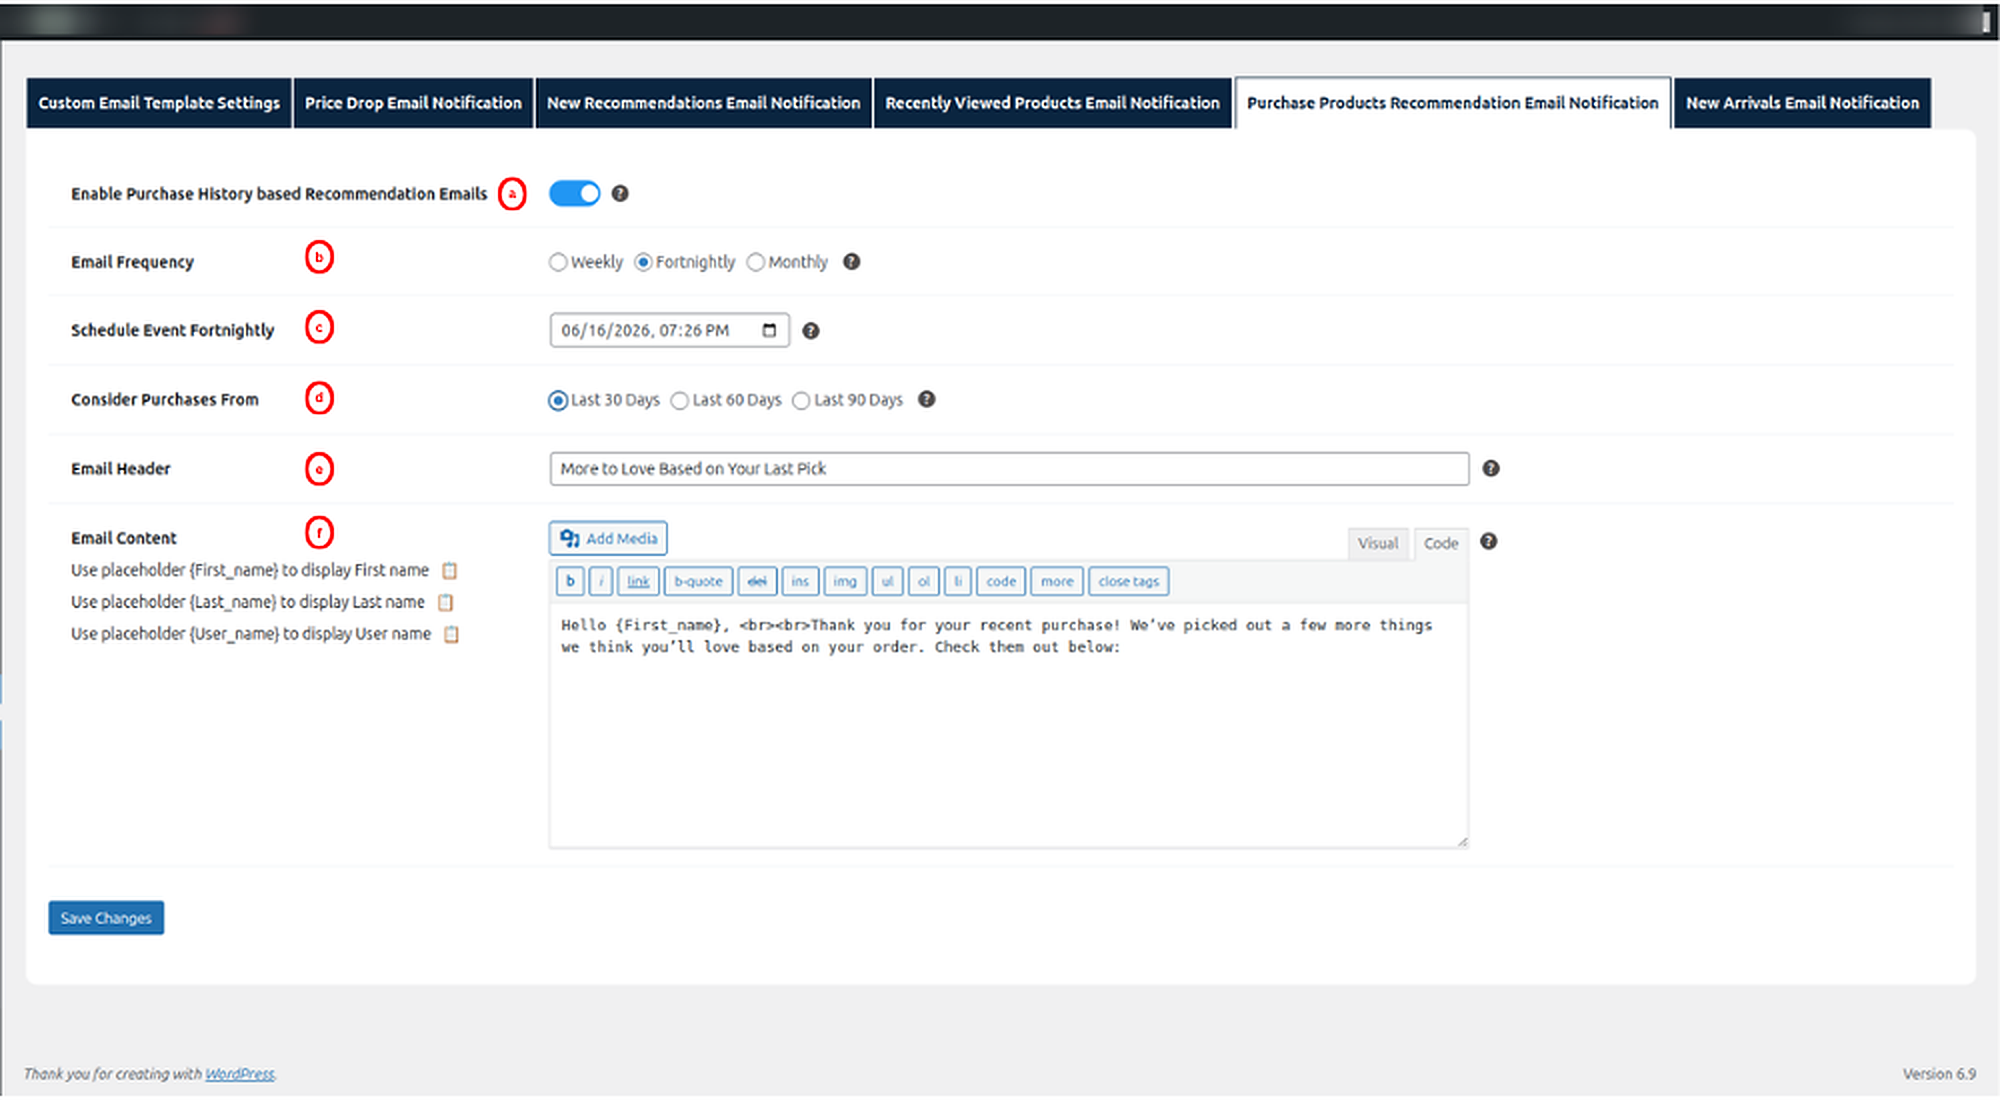Click the close tags toolbar button
Viewport: 2000px width, 1100px height.
pyautogui.click(x=1128, y=581)
